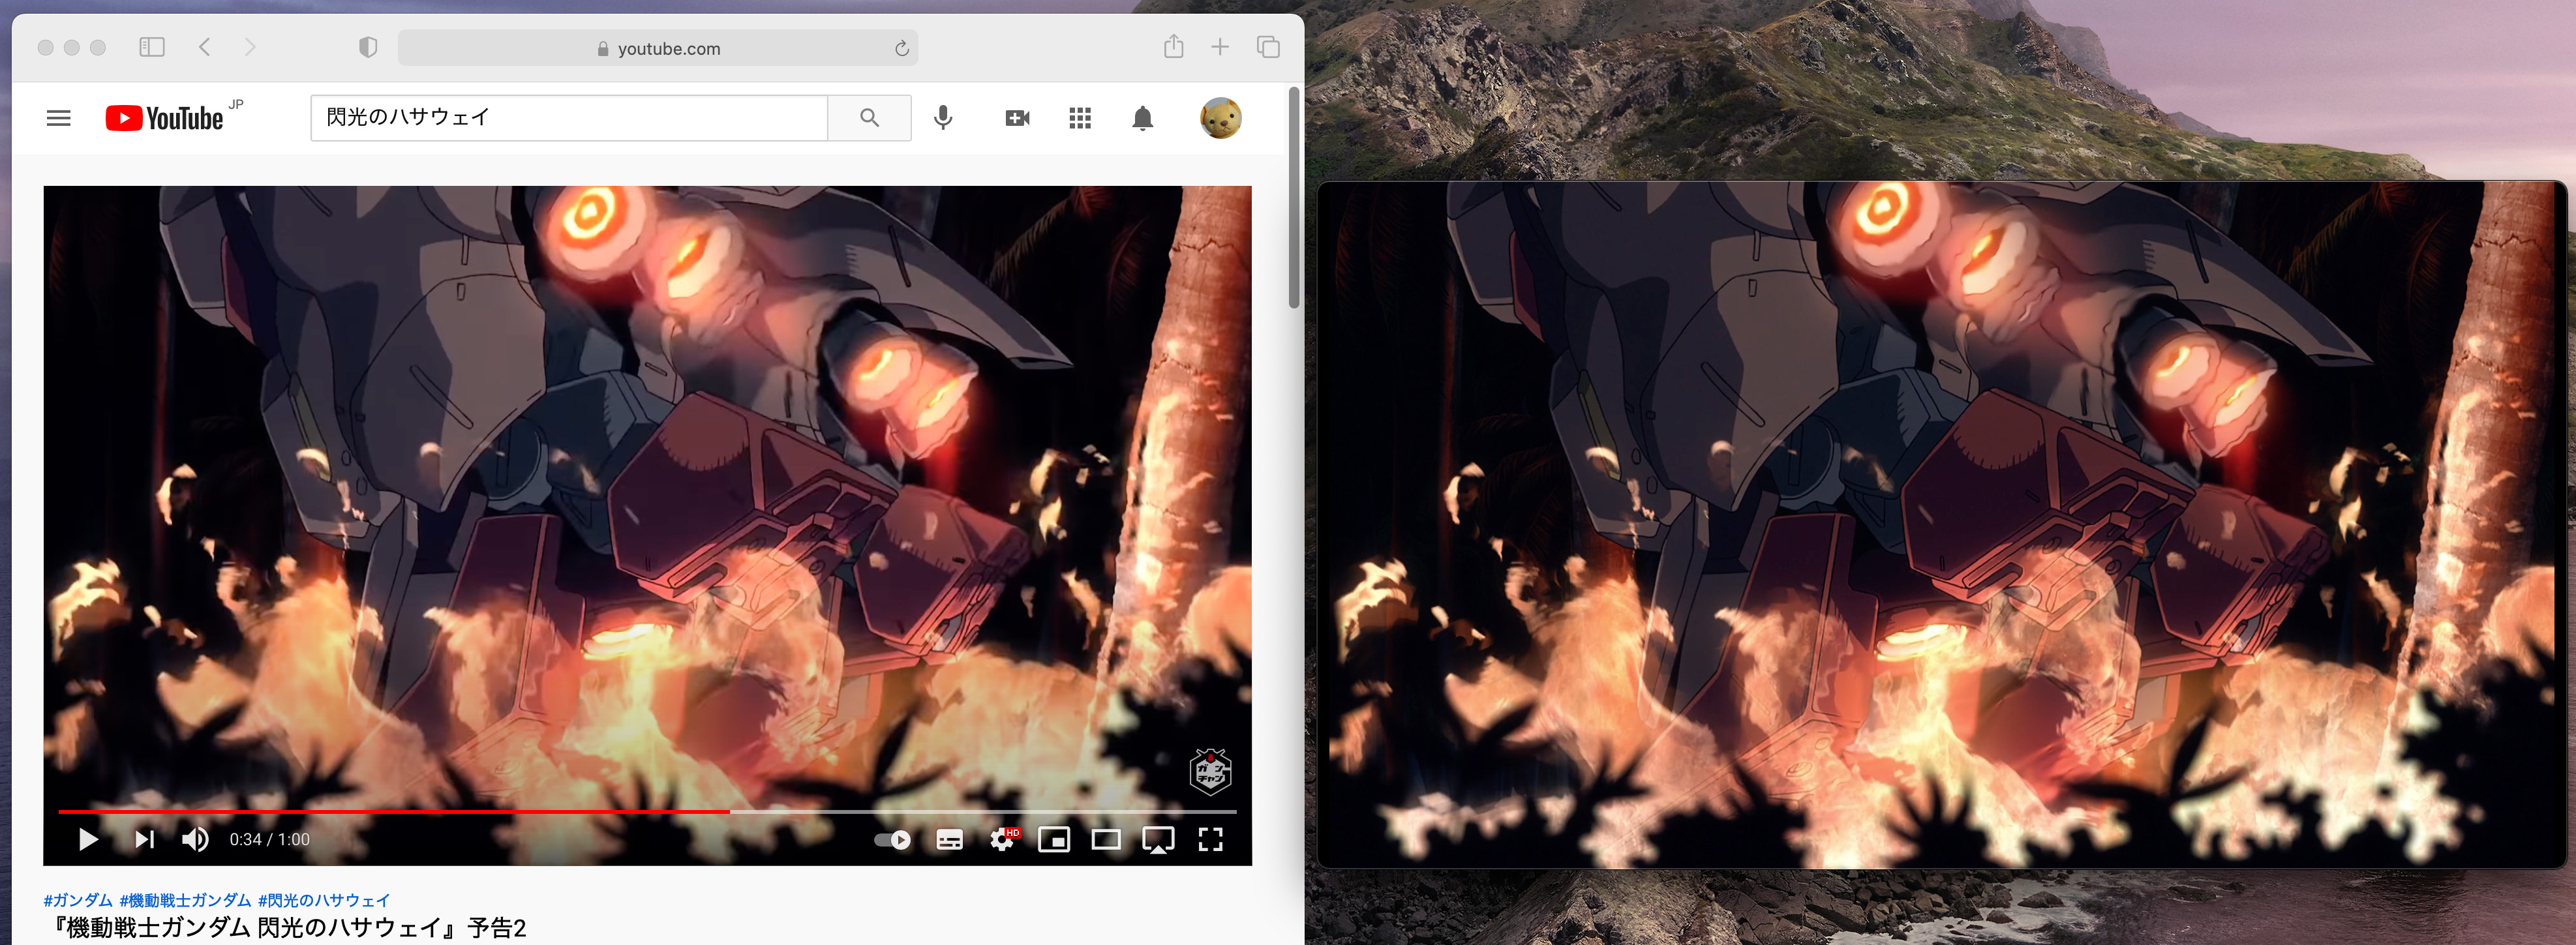Image resolution: width=2576 pixels, height=945 pixels.
Task: Click the #ガンダム hashtag link
Action: point(78,900)
